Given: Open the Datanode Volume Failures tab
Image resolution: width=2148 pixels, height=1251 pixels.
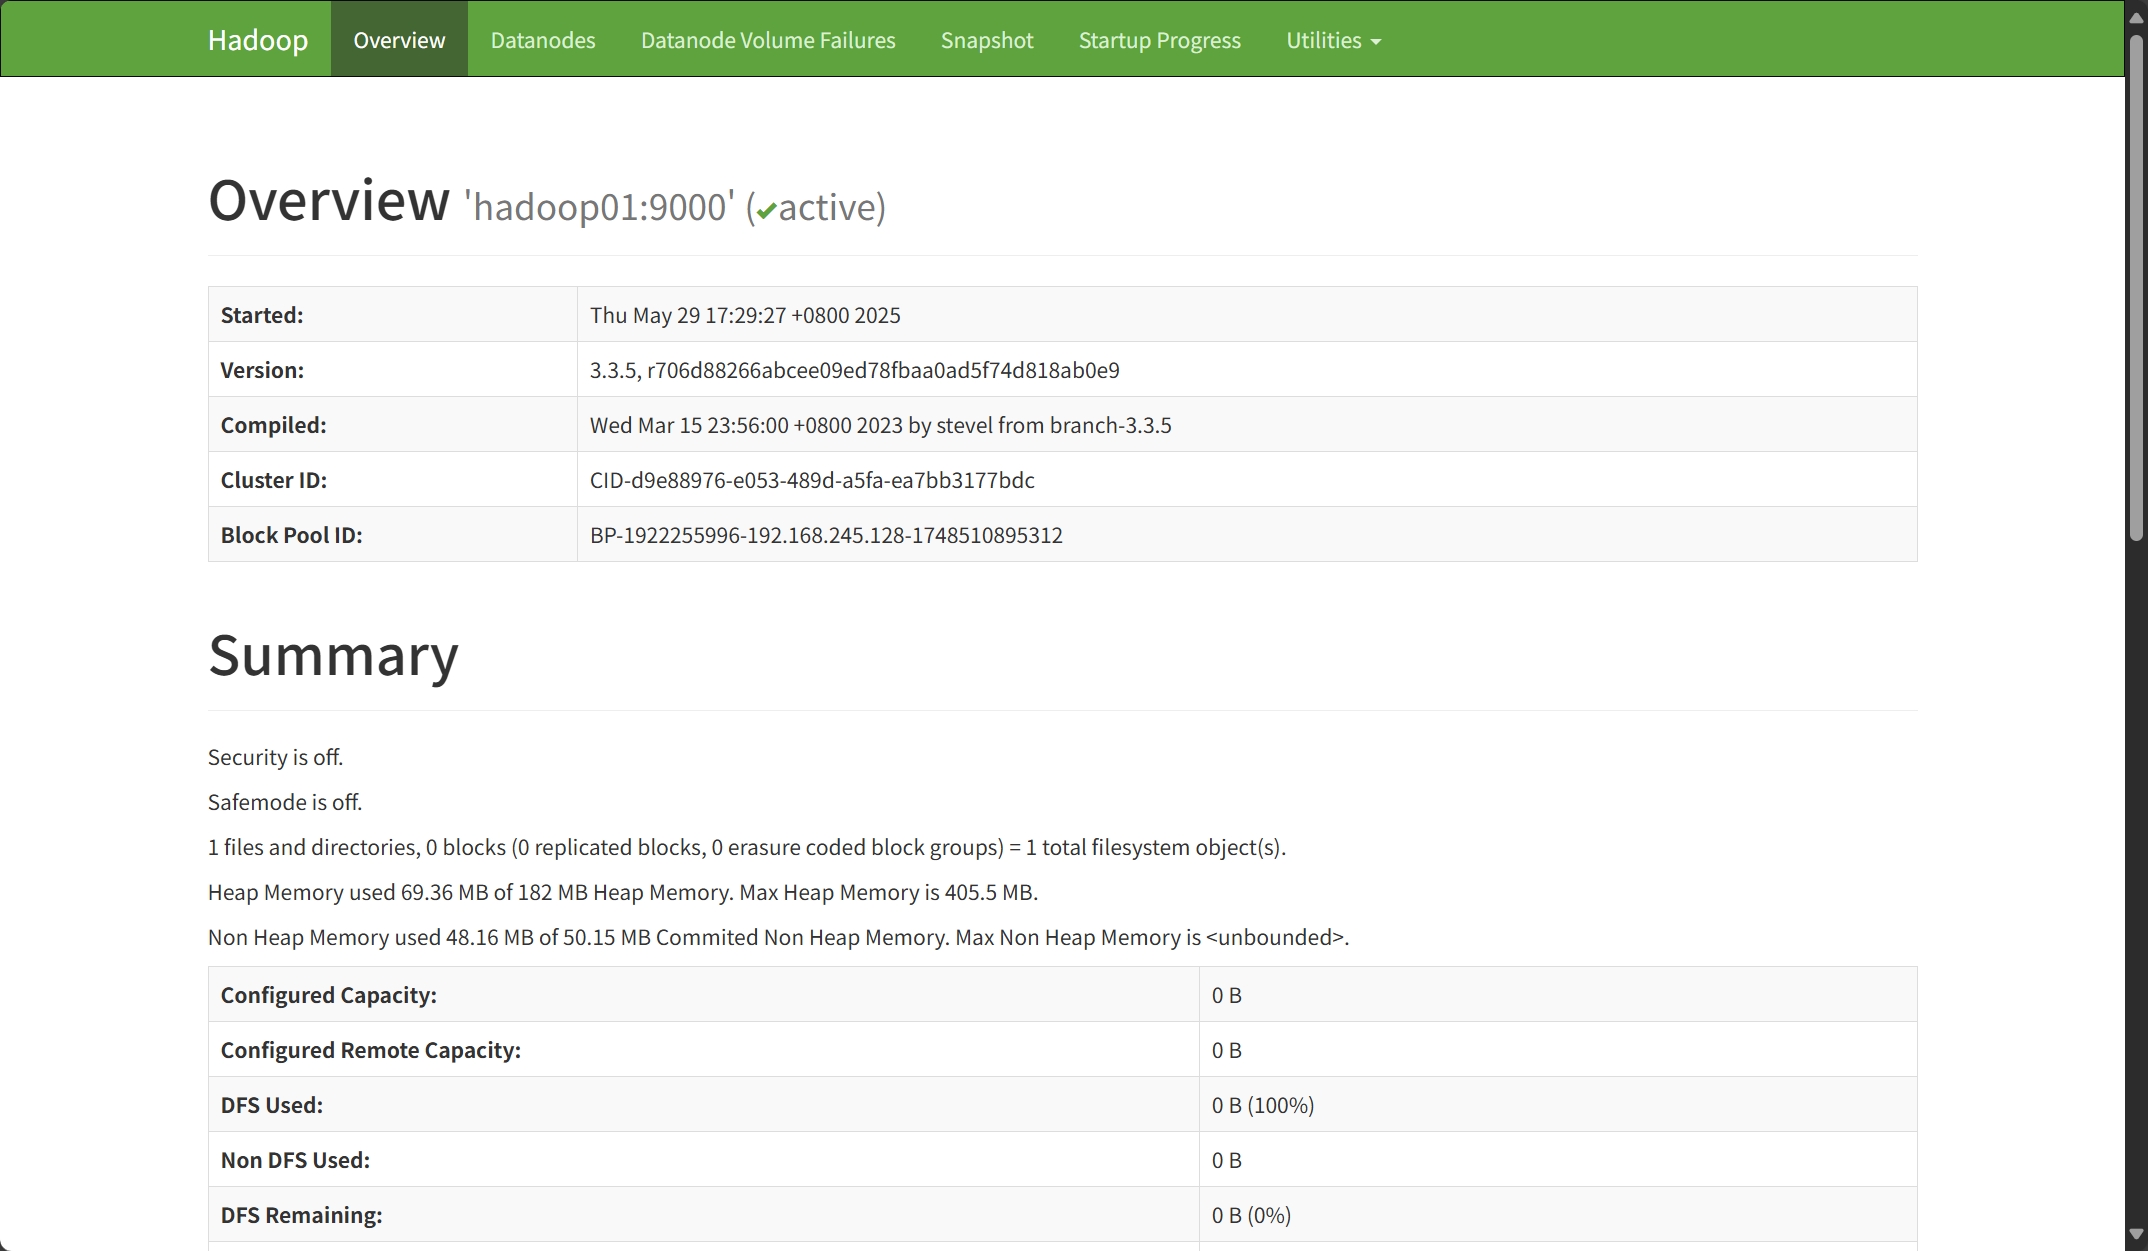Looking at the screenshot, I should tap(768, 40).
